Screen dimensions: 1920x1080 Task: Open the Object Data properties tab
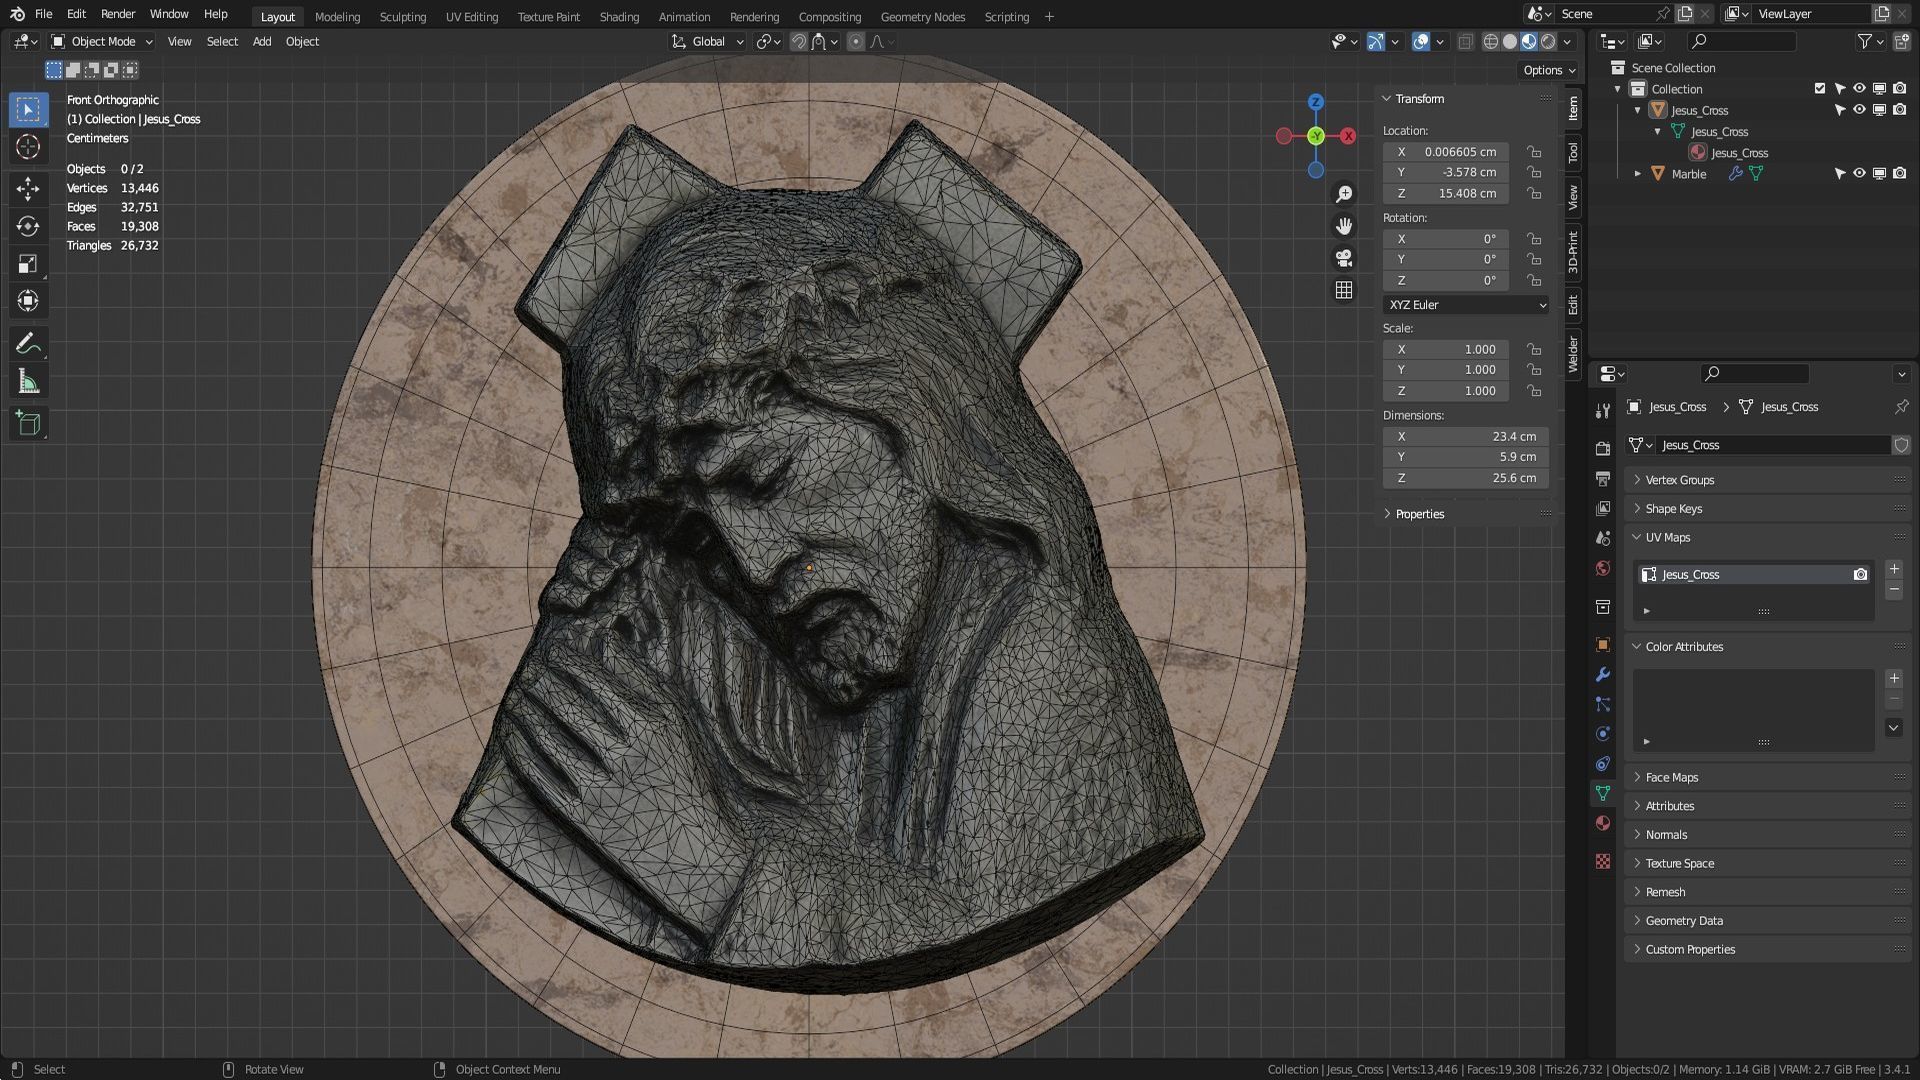click(x=1603, y=793)
